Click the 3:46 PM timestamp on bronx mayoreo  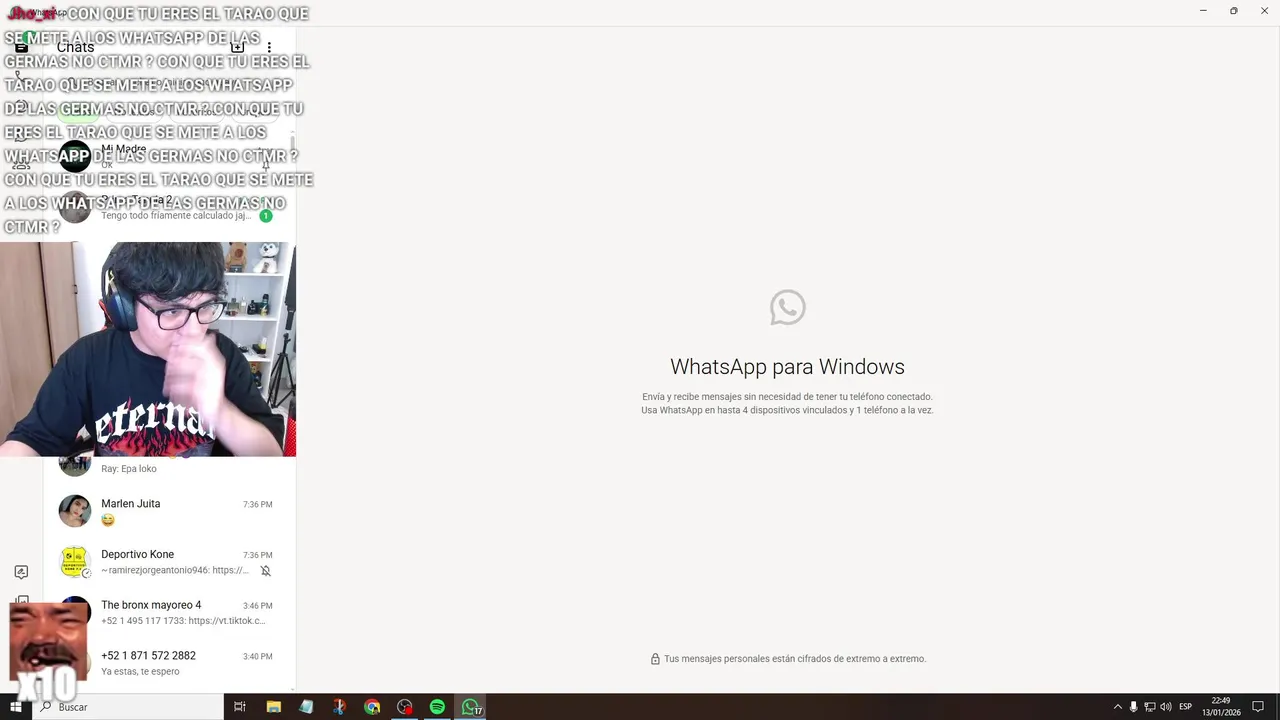click(x=257, y=606)
